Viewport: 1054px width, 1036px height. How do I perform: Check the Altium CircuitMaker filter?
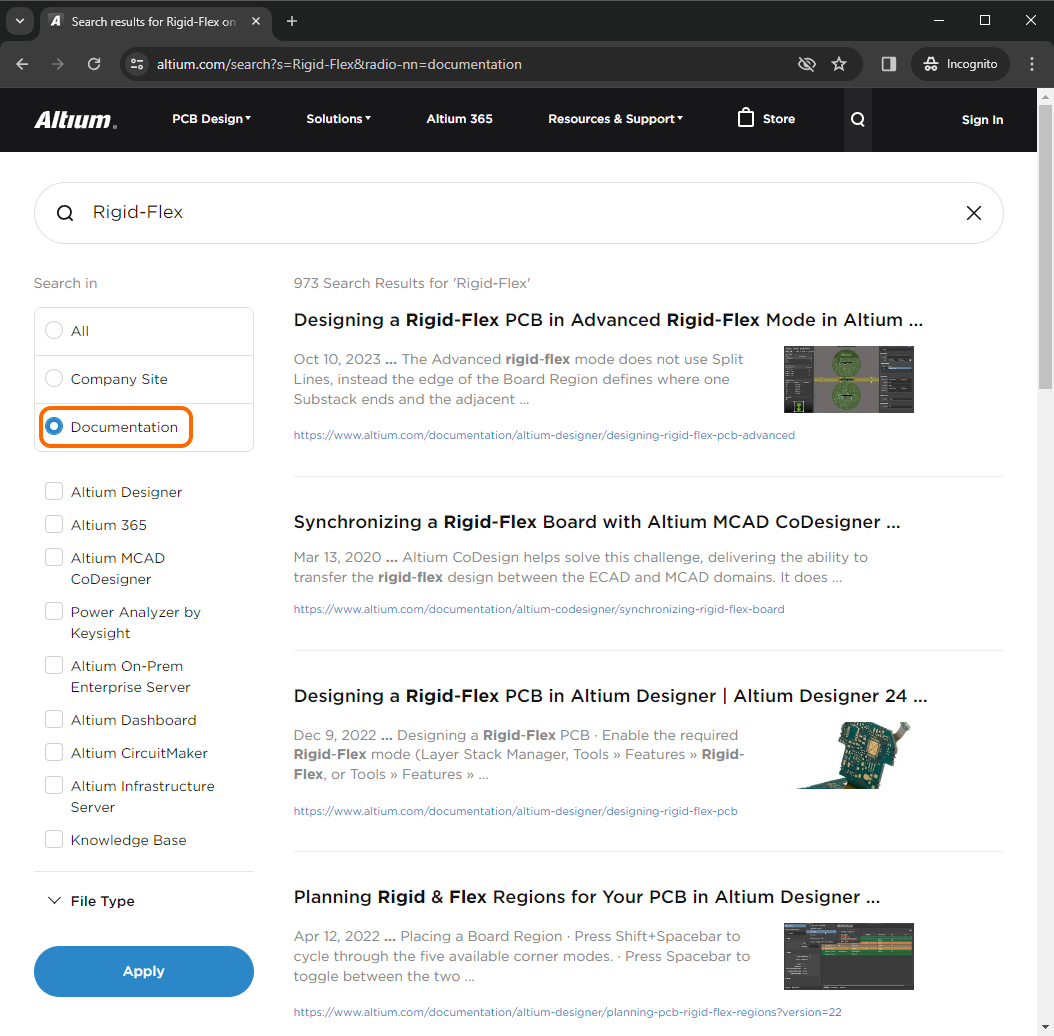[54, 752]
